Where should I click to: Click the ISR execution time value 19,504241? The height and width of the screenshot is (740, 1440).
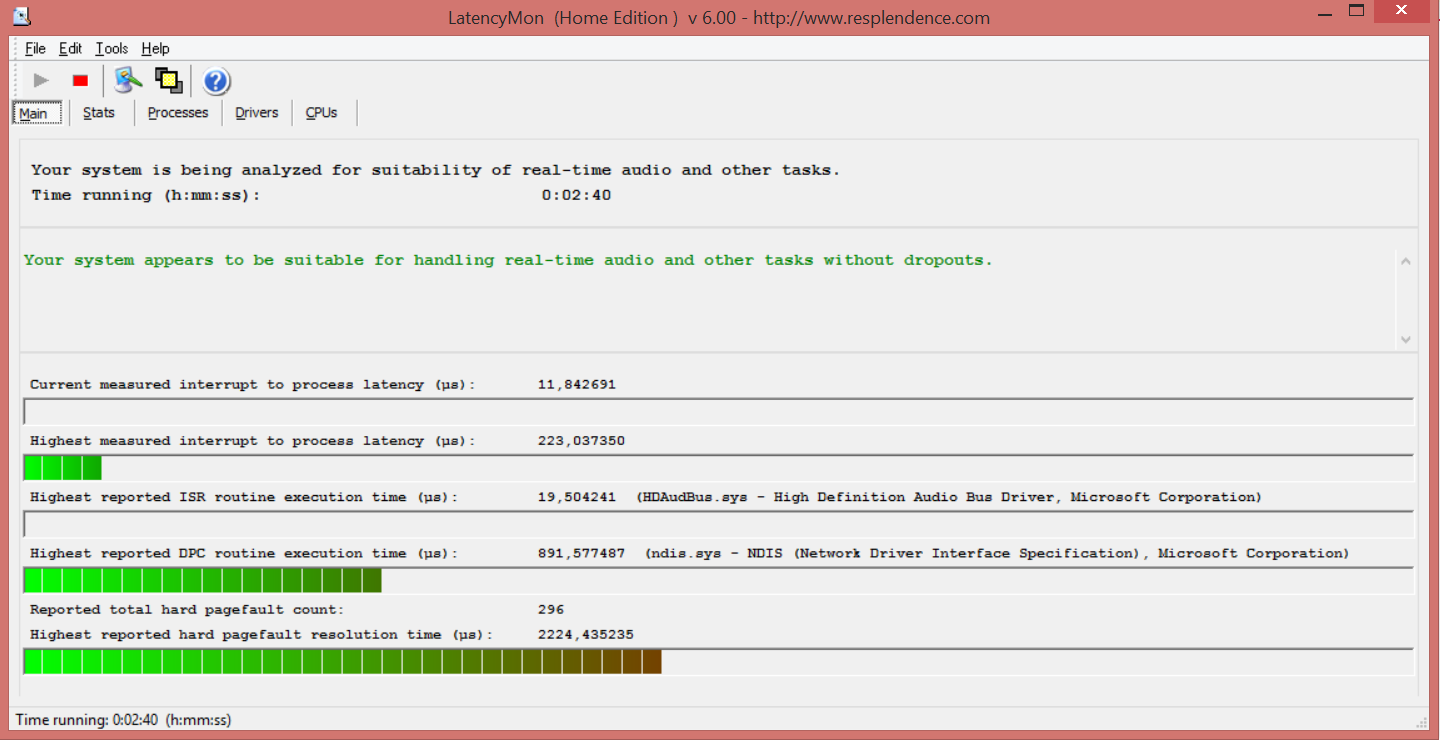tap(577, 497)
